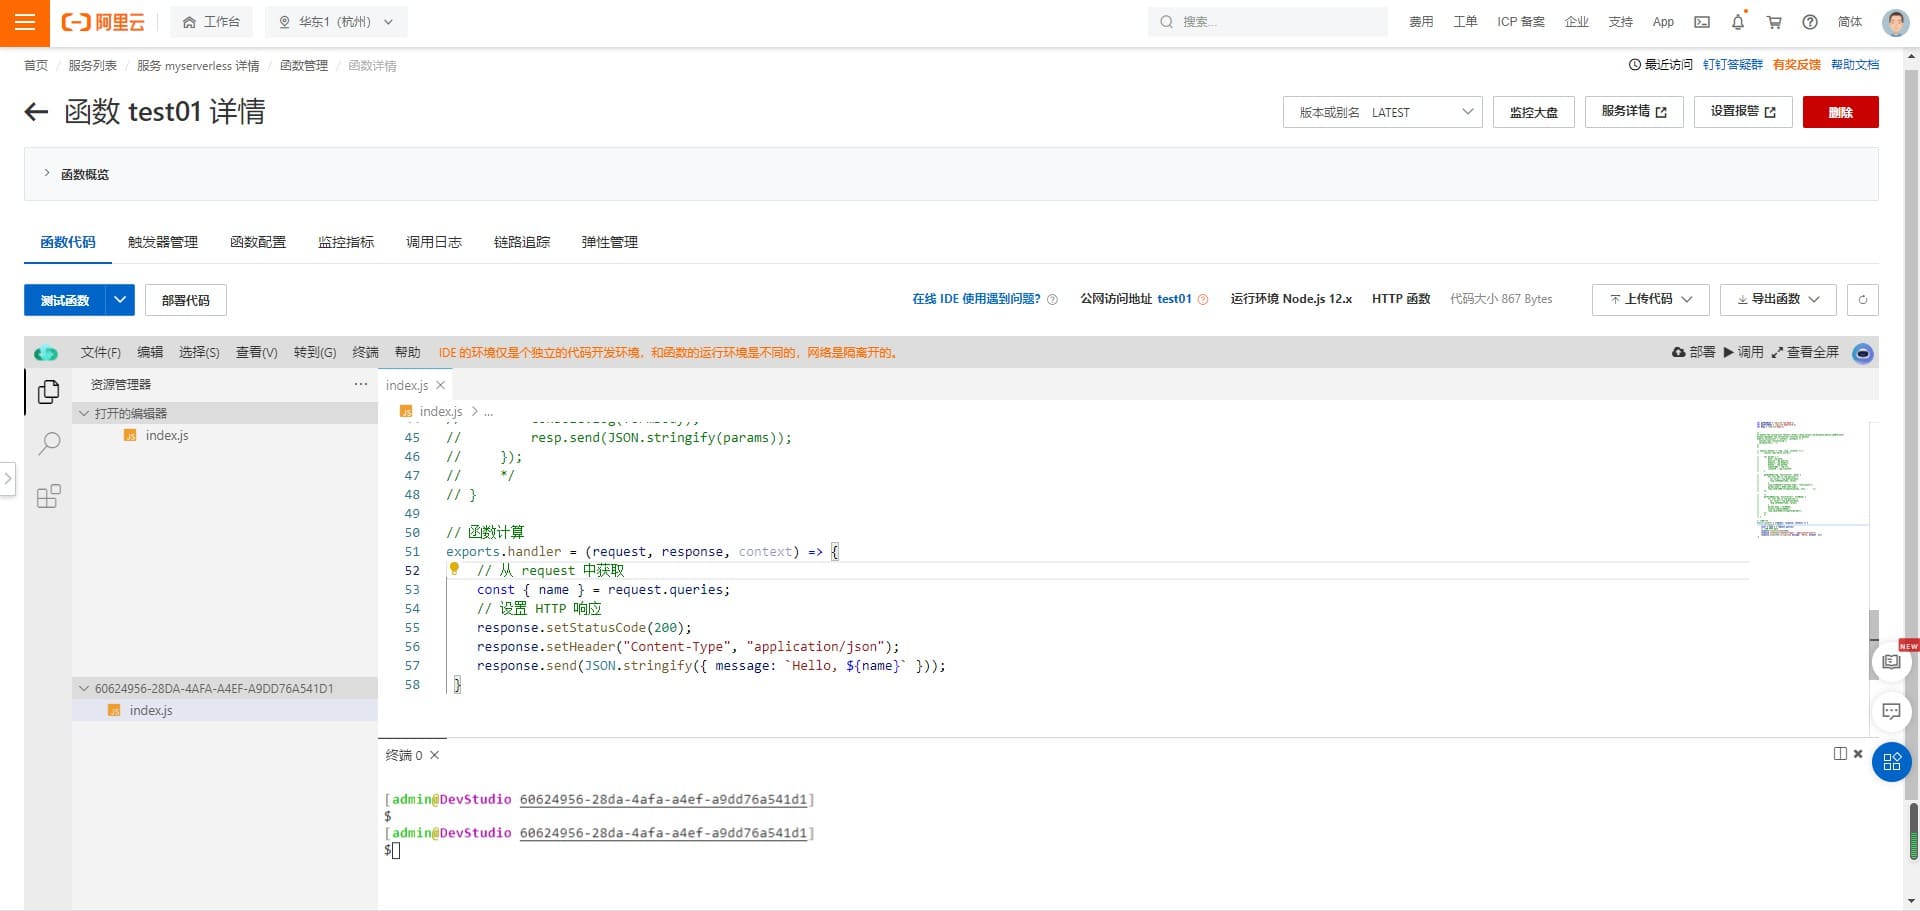Select the Explorer files icon in IDE sidebar

click(x=48, y=392)
